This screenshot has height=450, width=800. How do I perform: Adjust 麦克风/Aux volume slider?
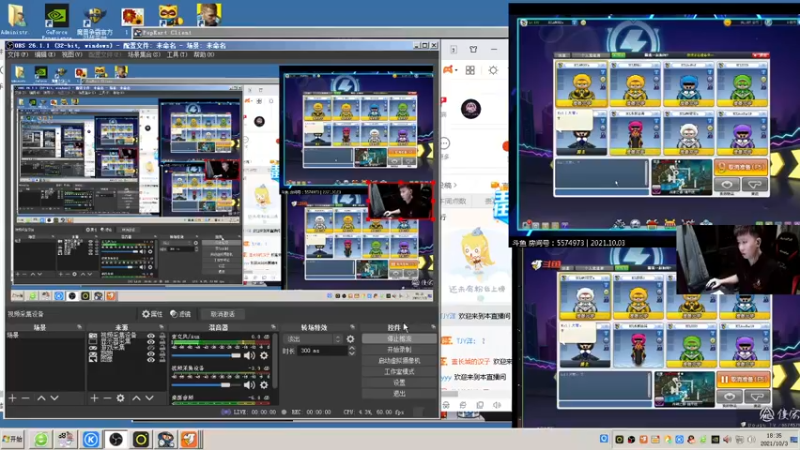click(x=206, y=356)
